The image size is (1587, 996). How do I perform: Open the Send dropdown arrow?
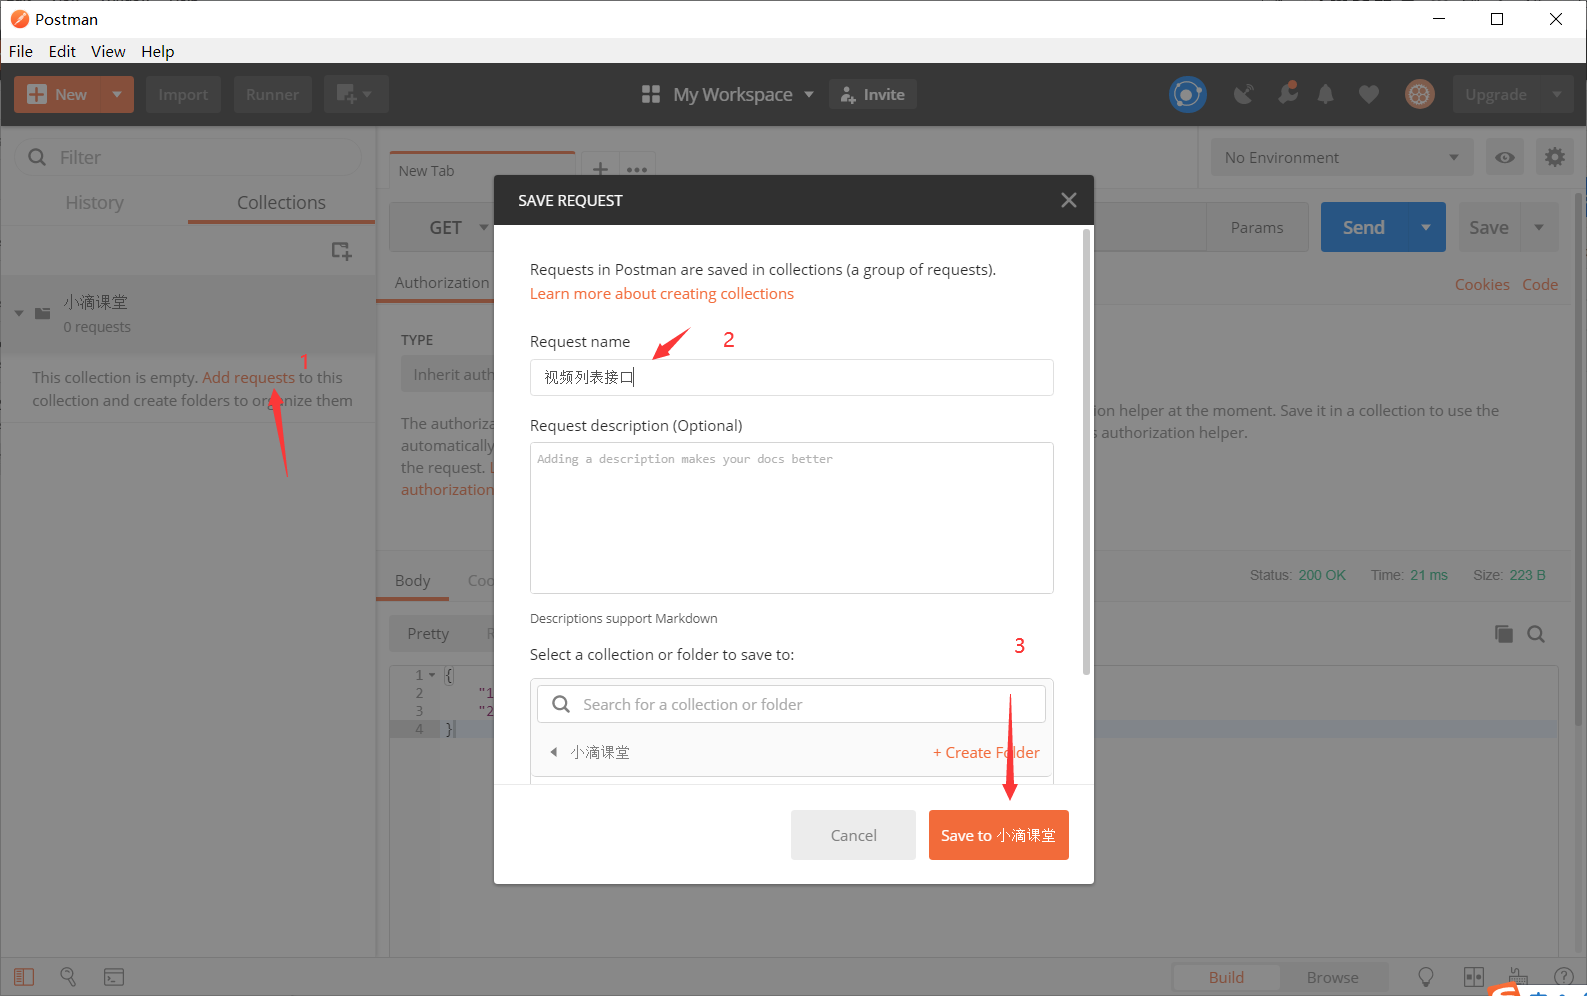(x=1426, y=227)
